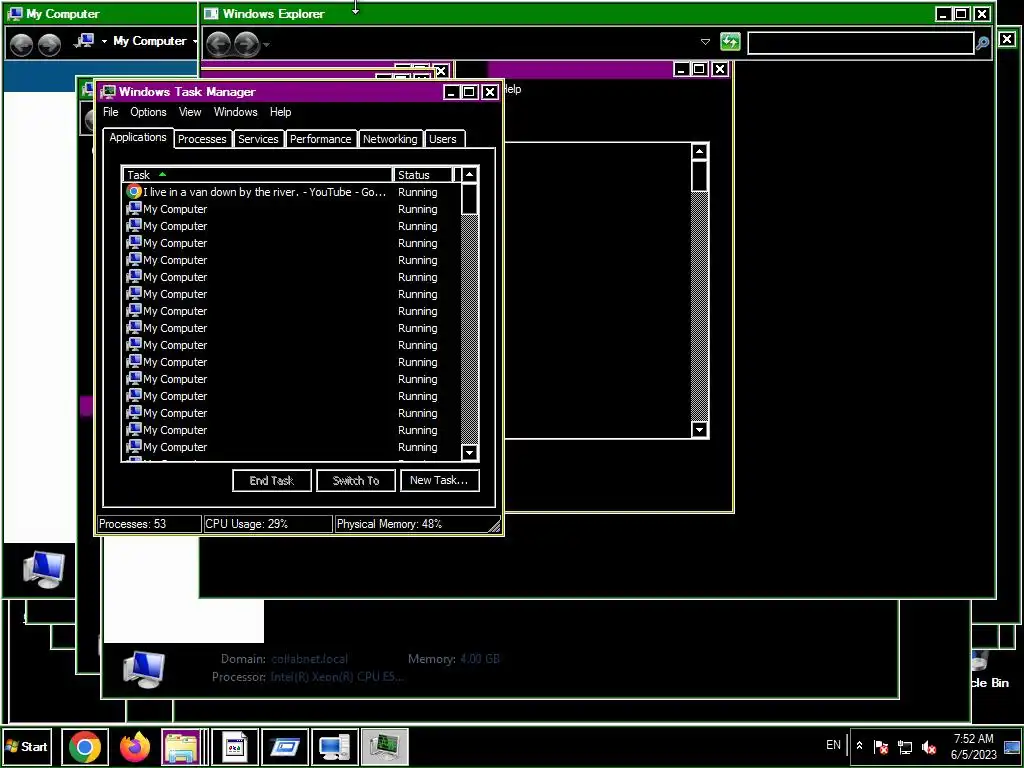Click the My Computer title bar icon
This screenshot has width=1024, height=768.
tap(16, 13)
